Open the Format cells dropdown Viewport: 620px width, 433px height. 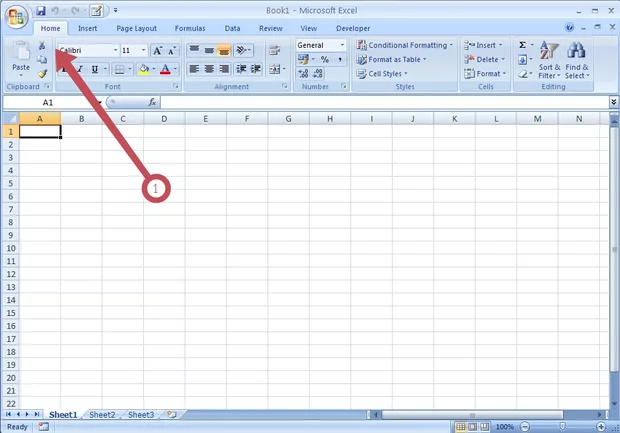coord(485,74)
